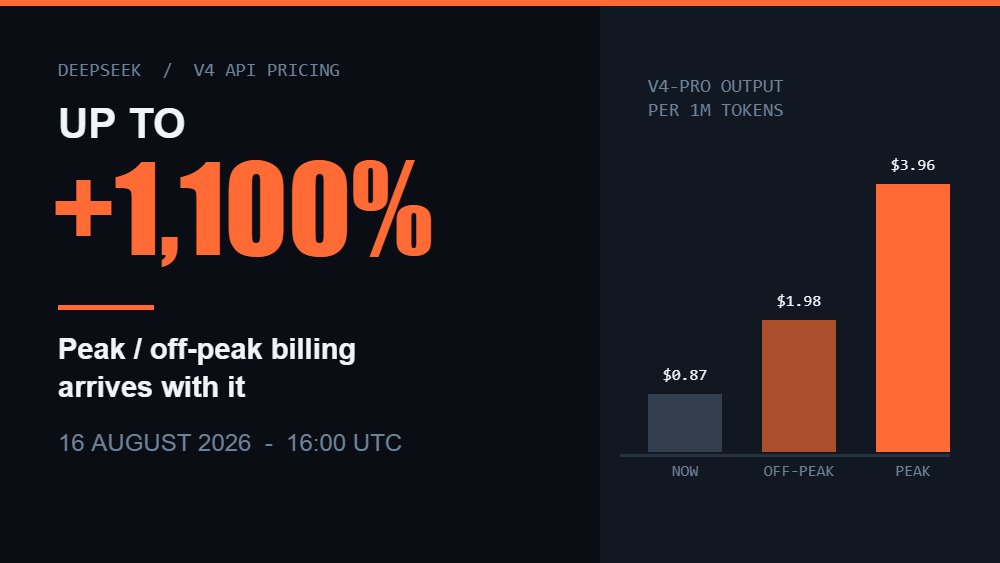
Task: Click the V4 API PRICING label
Action: 267,70
